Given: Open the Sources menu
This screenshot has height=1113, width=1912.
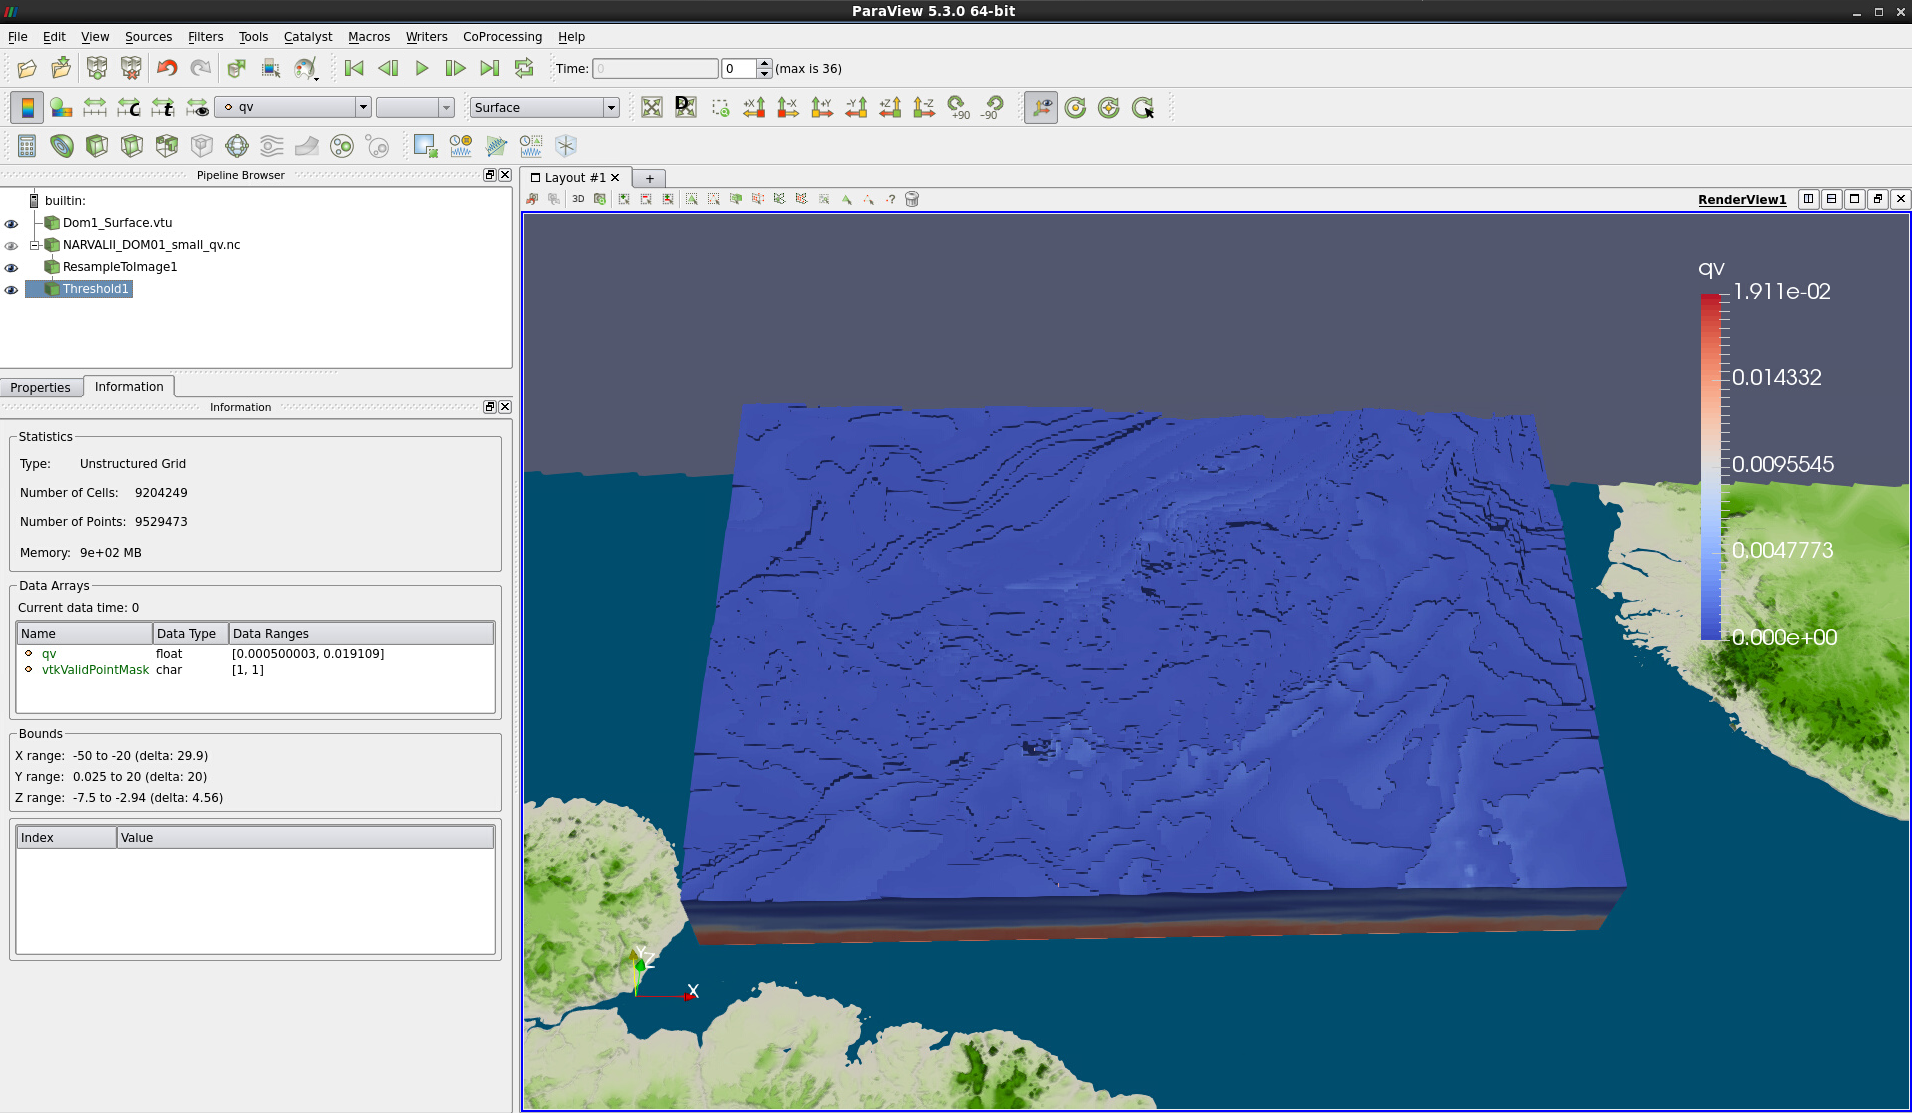Looking at the screenshot, I should tap(148, 37).
